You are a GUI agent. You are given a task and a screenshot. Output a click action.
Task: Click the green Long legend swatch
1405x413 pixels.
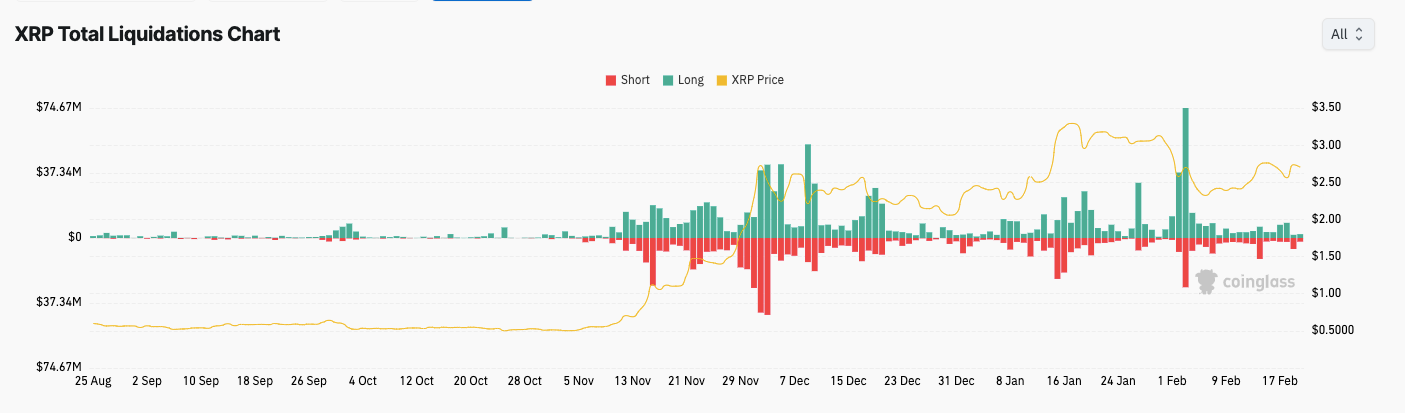[667, 80]
